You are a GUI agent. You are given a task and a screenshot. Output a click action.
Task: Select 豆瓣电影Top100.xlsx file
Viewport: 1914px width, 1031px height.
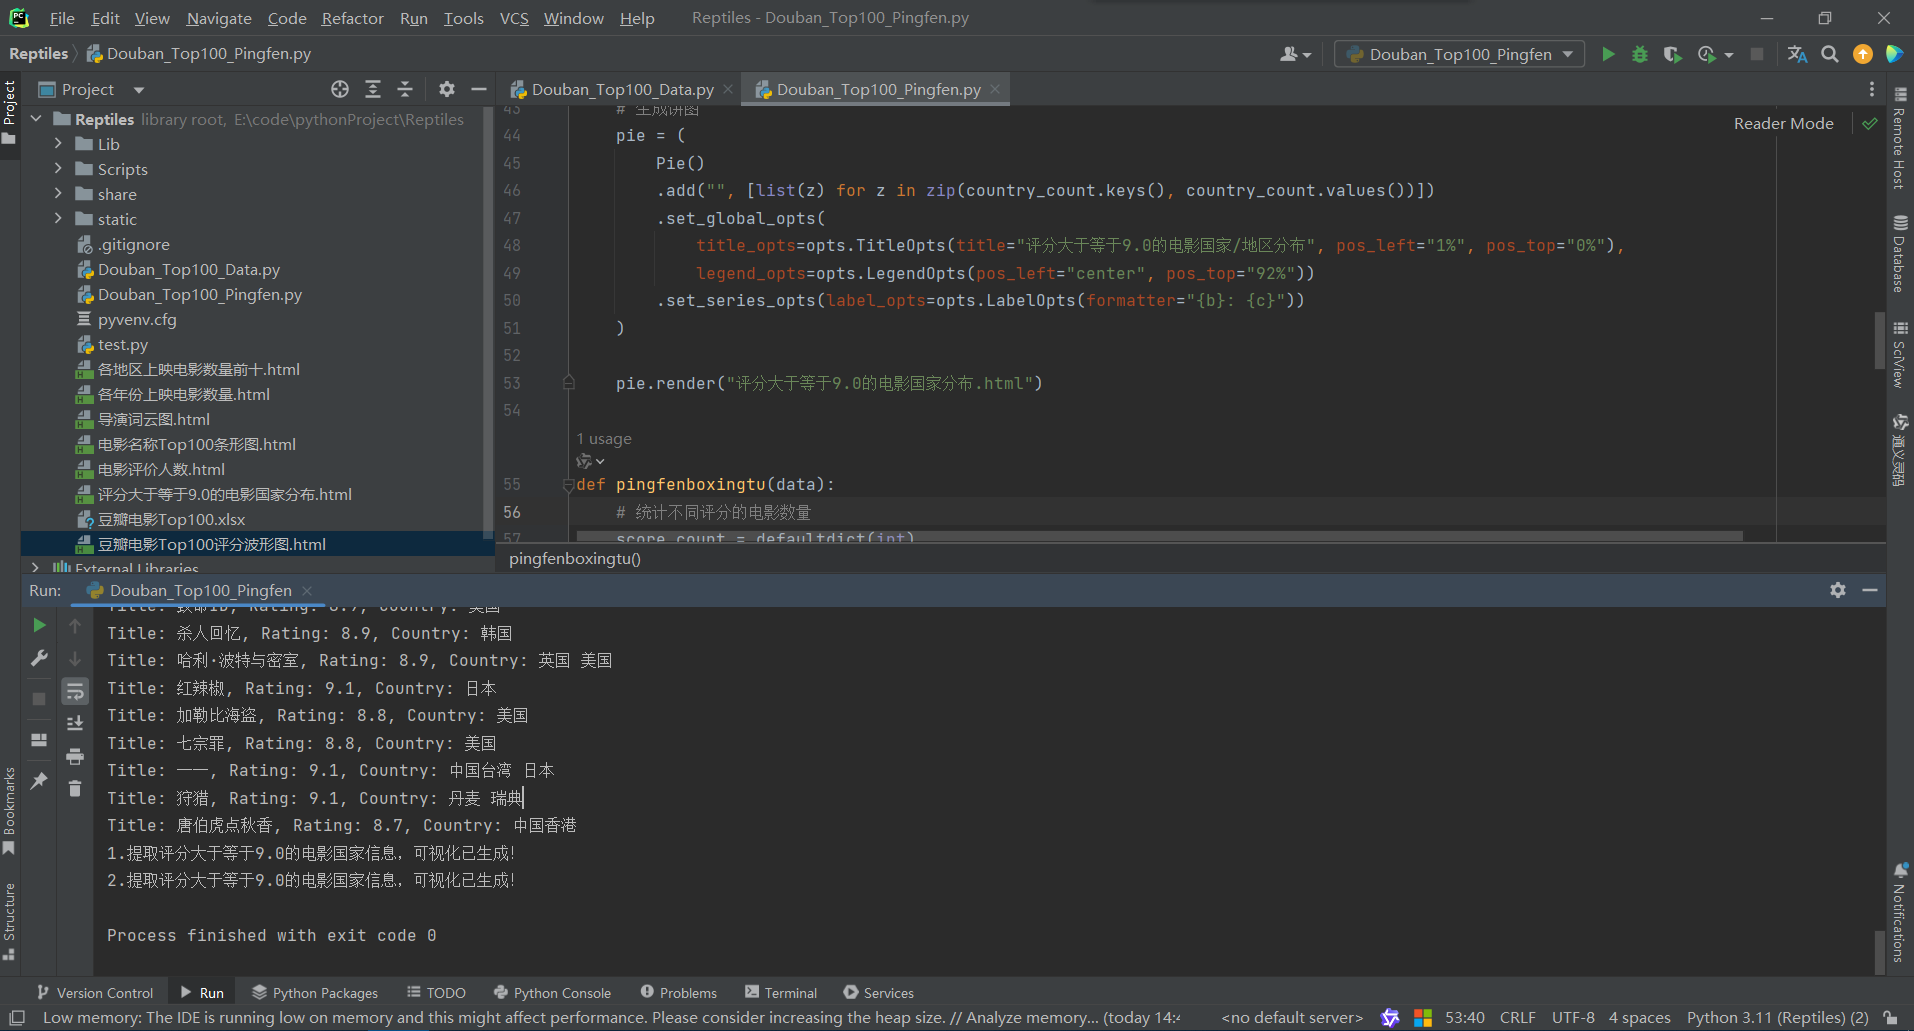point(171,519)
